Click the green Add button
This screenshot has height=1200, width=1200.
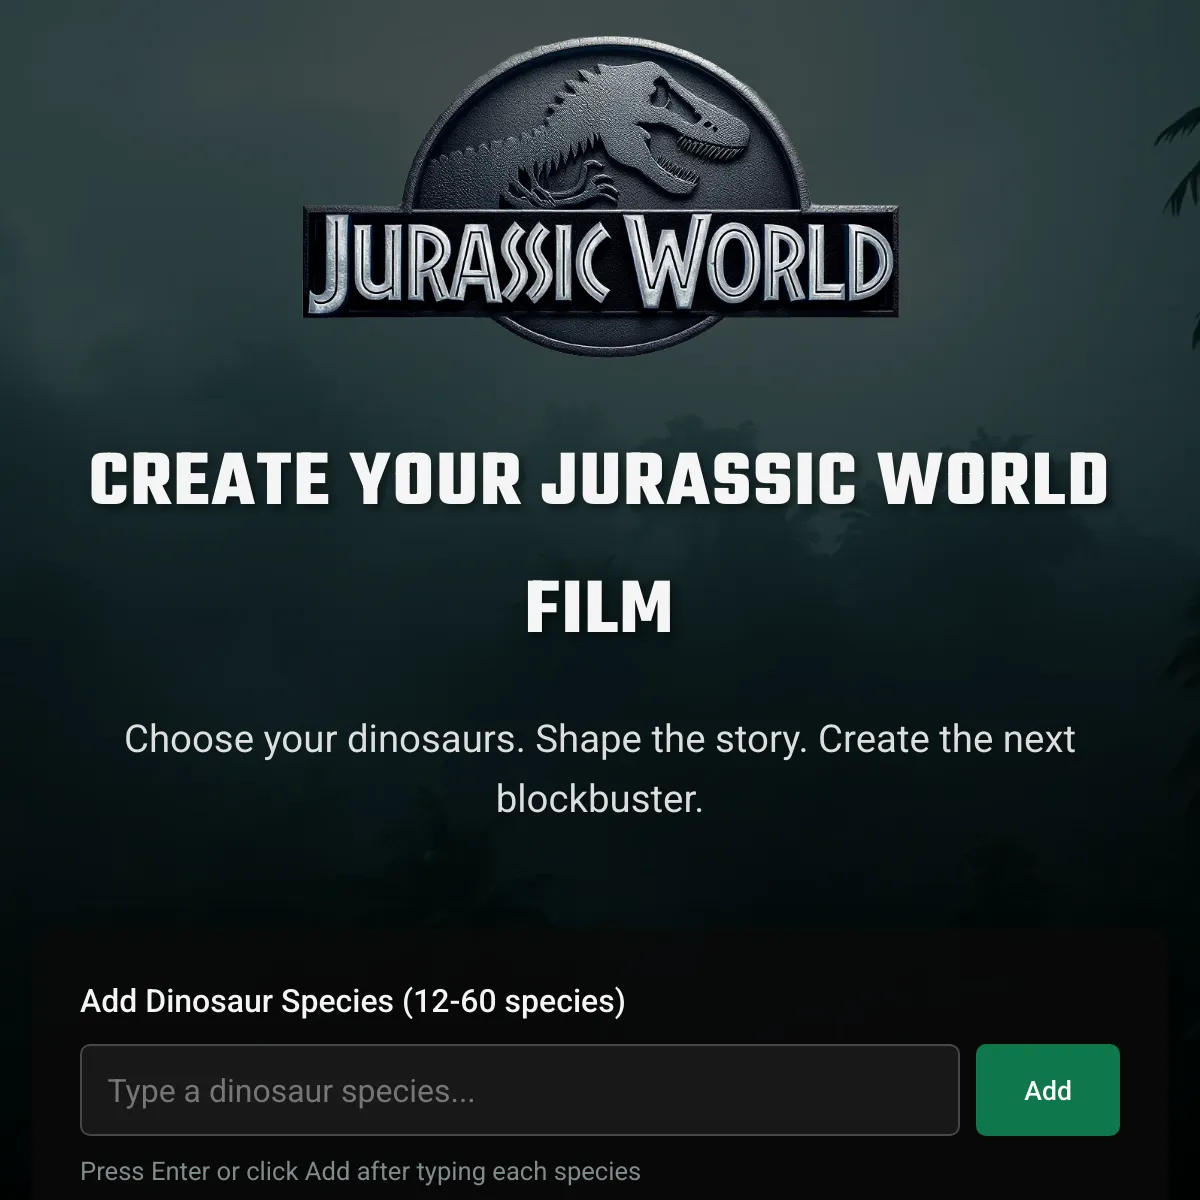click(x=1047, y=1090)
